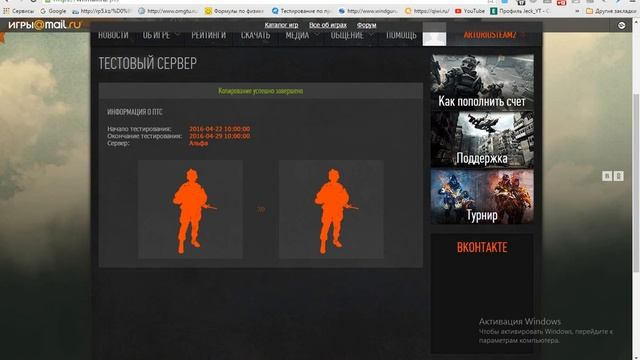Open the Все об играх link
Image resolution: width=640 pixels, height=360 pixels.
(328, 25)
